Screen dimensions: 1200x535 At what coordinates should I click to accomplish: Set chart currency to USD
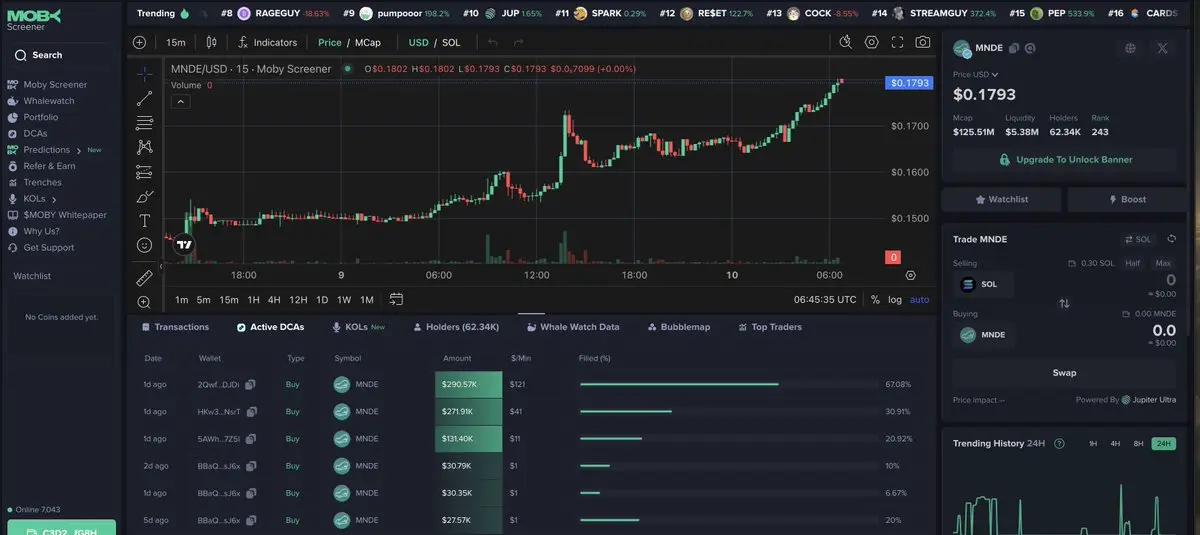pos(418,42)
